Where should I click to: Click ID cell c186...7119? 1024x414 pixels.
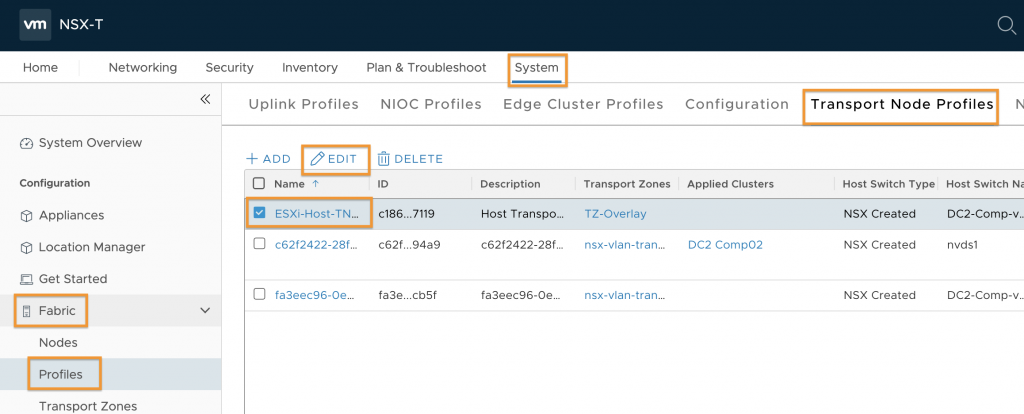[406, 214]
